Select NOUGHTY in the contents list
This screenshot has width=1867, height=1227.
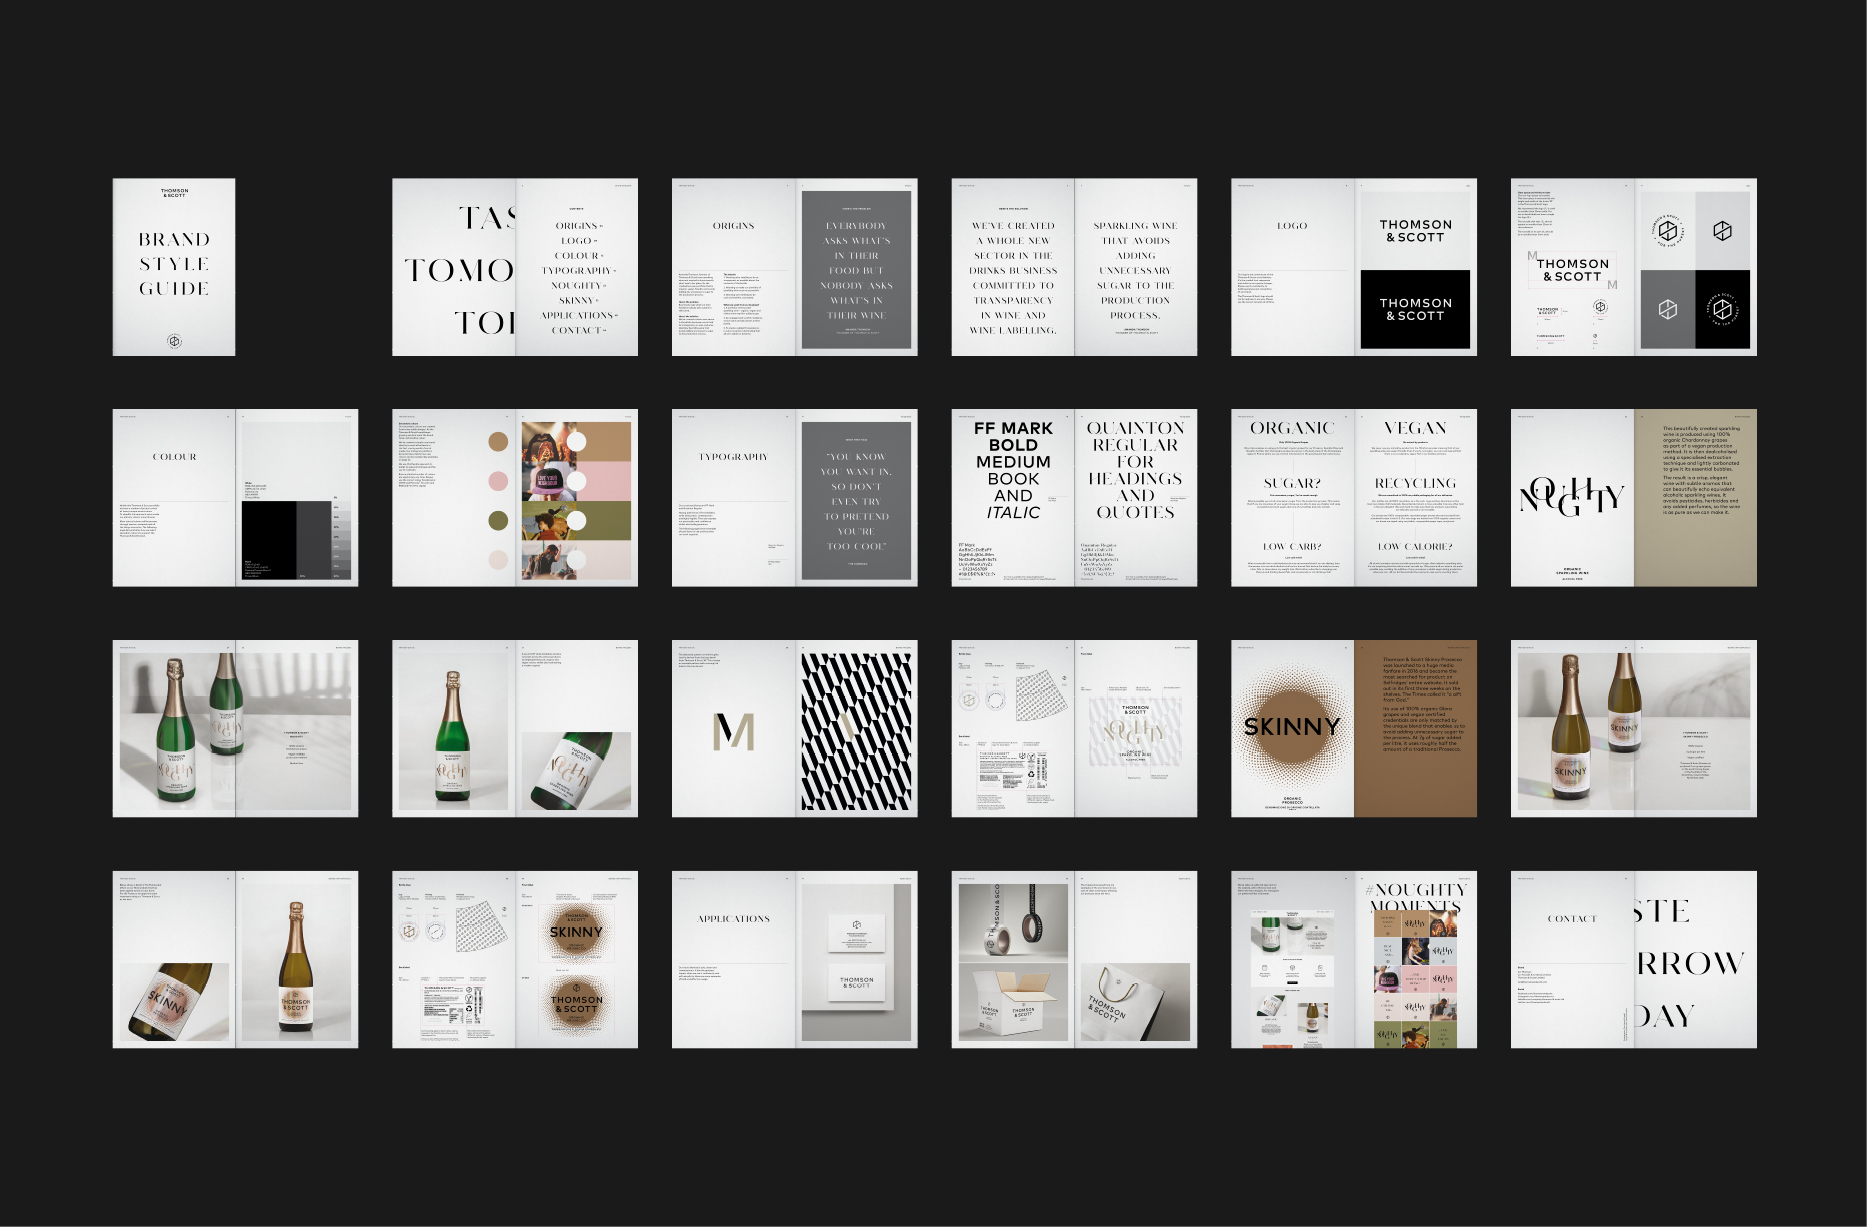coord(578,286)
